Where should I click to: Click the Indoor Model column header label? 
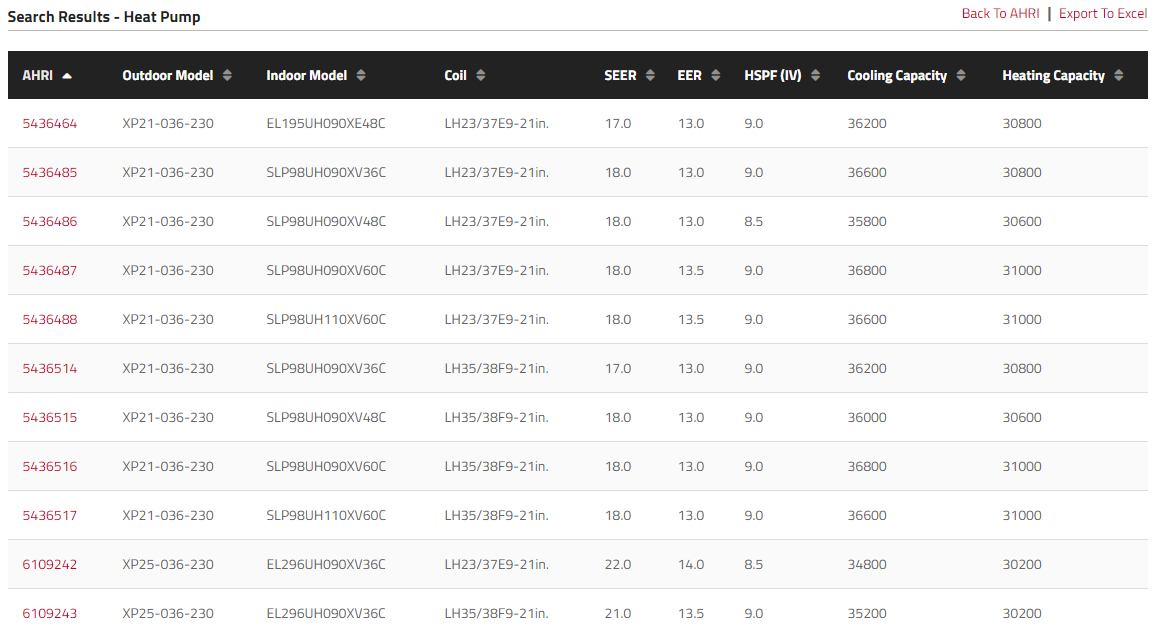coord(306,75)
